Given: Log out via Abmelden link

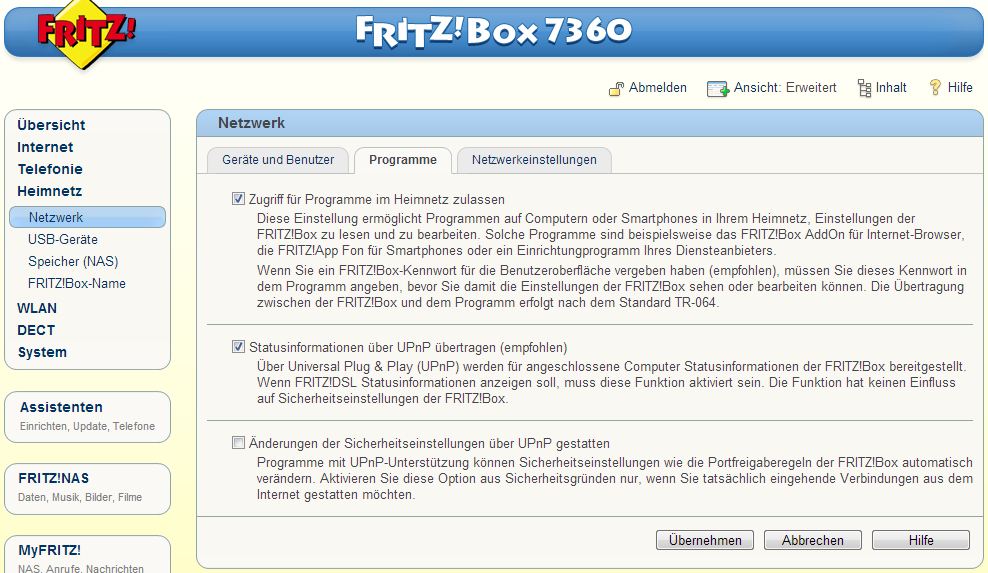Looking at the screenshot, I should [x=658, y=88].
